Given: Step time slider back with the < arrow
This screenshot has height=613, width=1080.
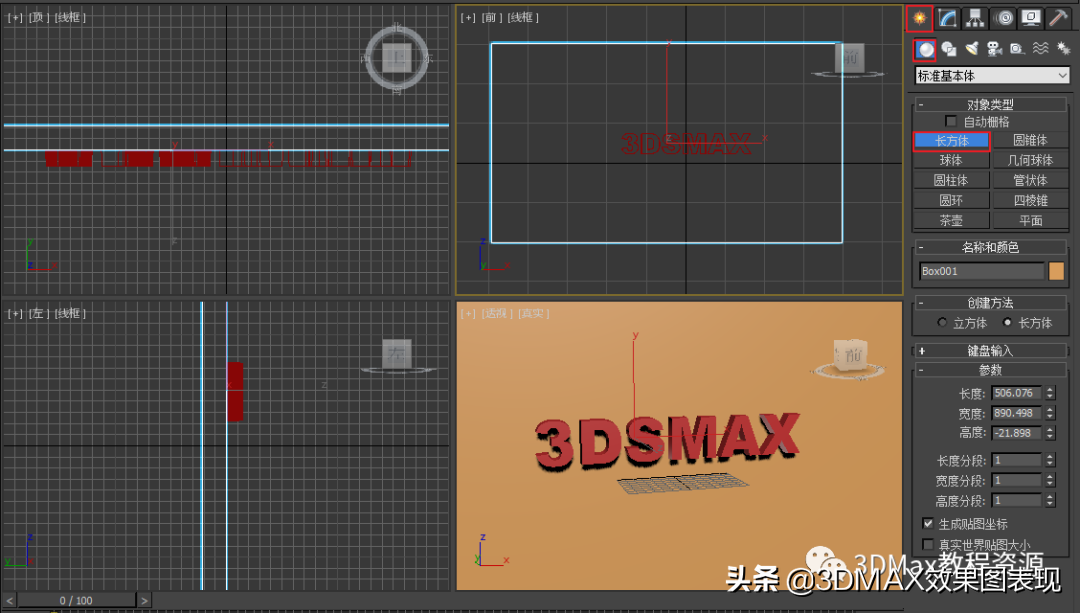Looking at the screenshot, I should [10, 601].
